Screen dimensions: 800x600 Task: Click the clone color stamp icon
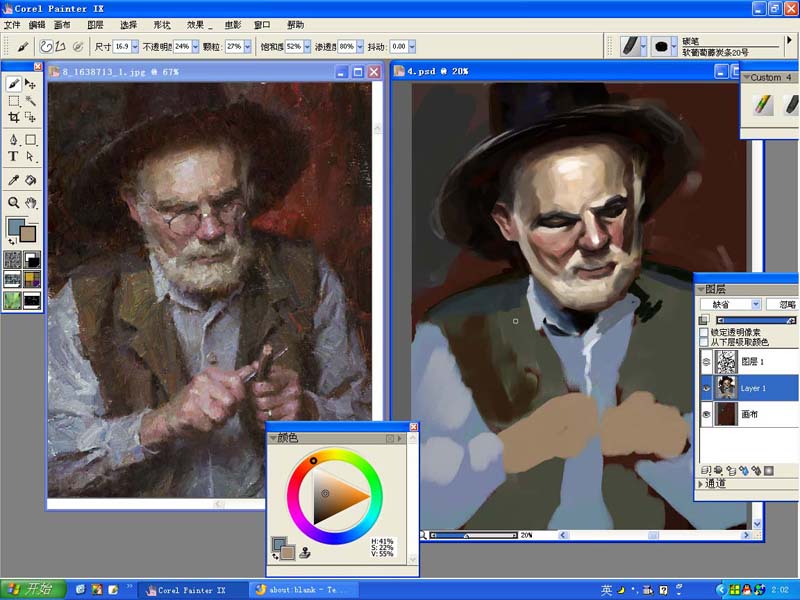pyautogui.click(x=305, y=552)
